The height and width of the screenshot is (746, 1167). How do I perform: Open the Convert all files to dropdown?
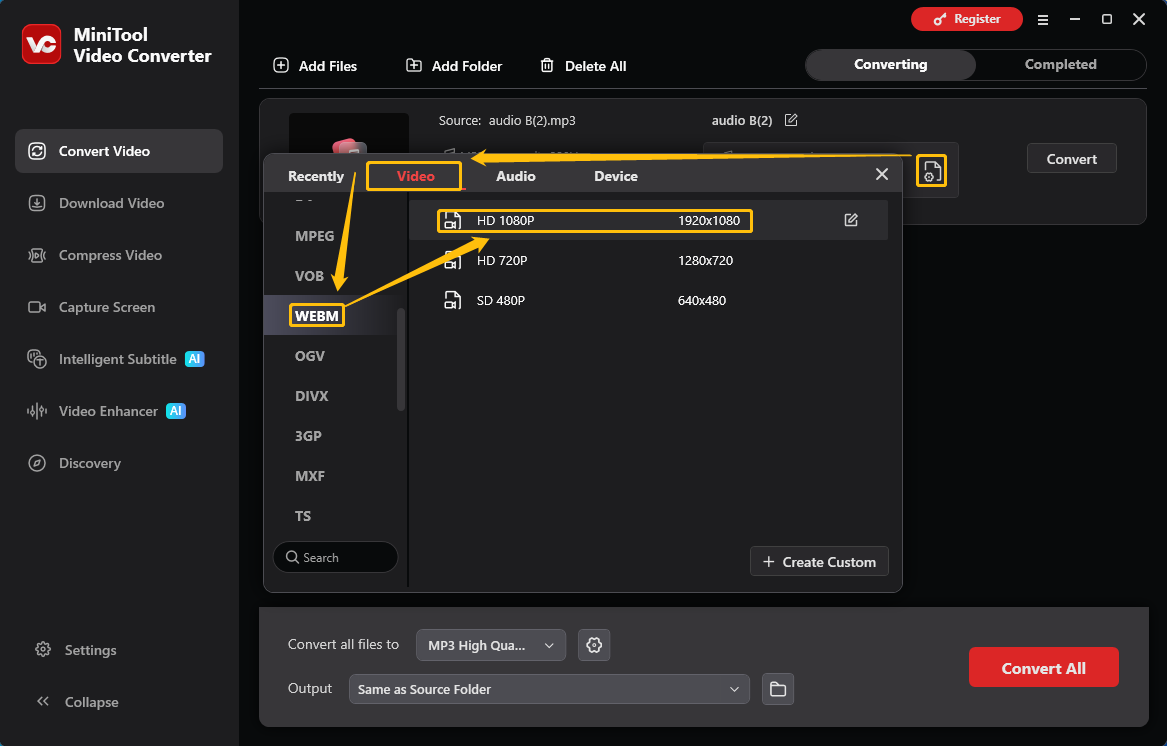click(x=490, y=645)
